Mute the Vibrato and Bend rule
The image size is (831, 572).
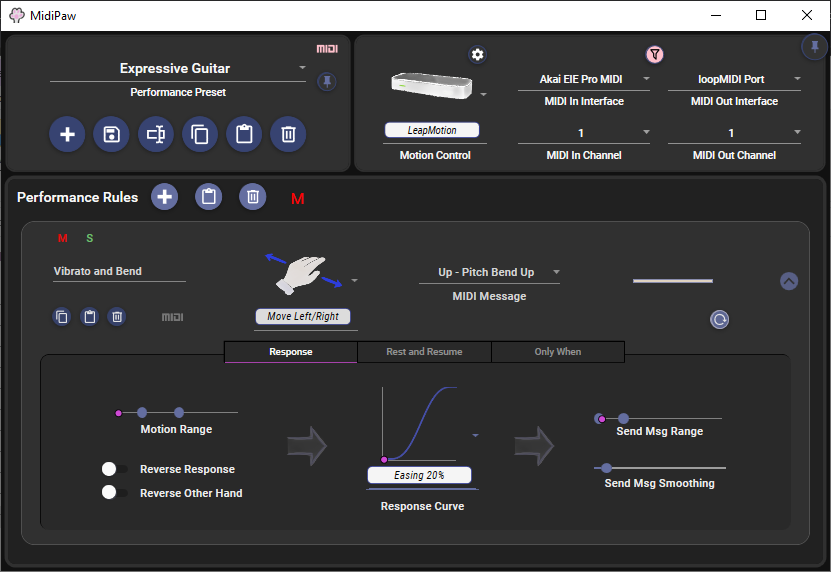pos(63,238)
